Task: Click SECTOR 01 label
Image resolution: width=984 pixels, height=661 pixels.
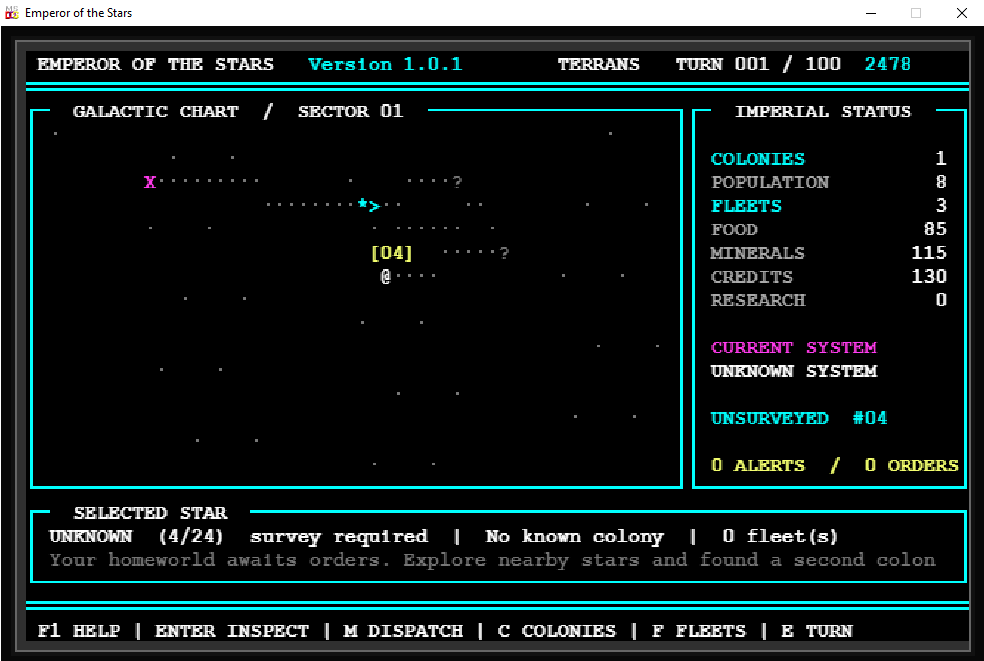Action: click(350, 111)
